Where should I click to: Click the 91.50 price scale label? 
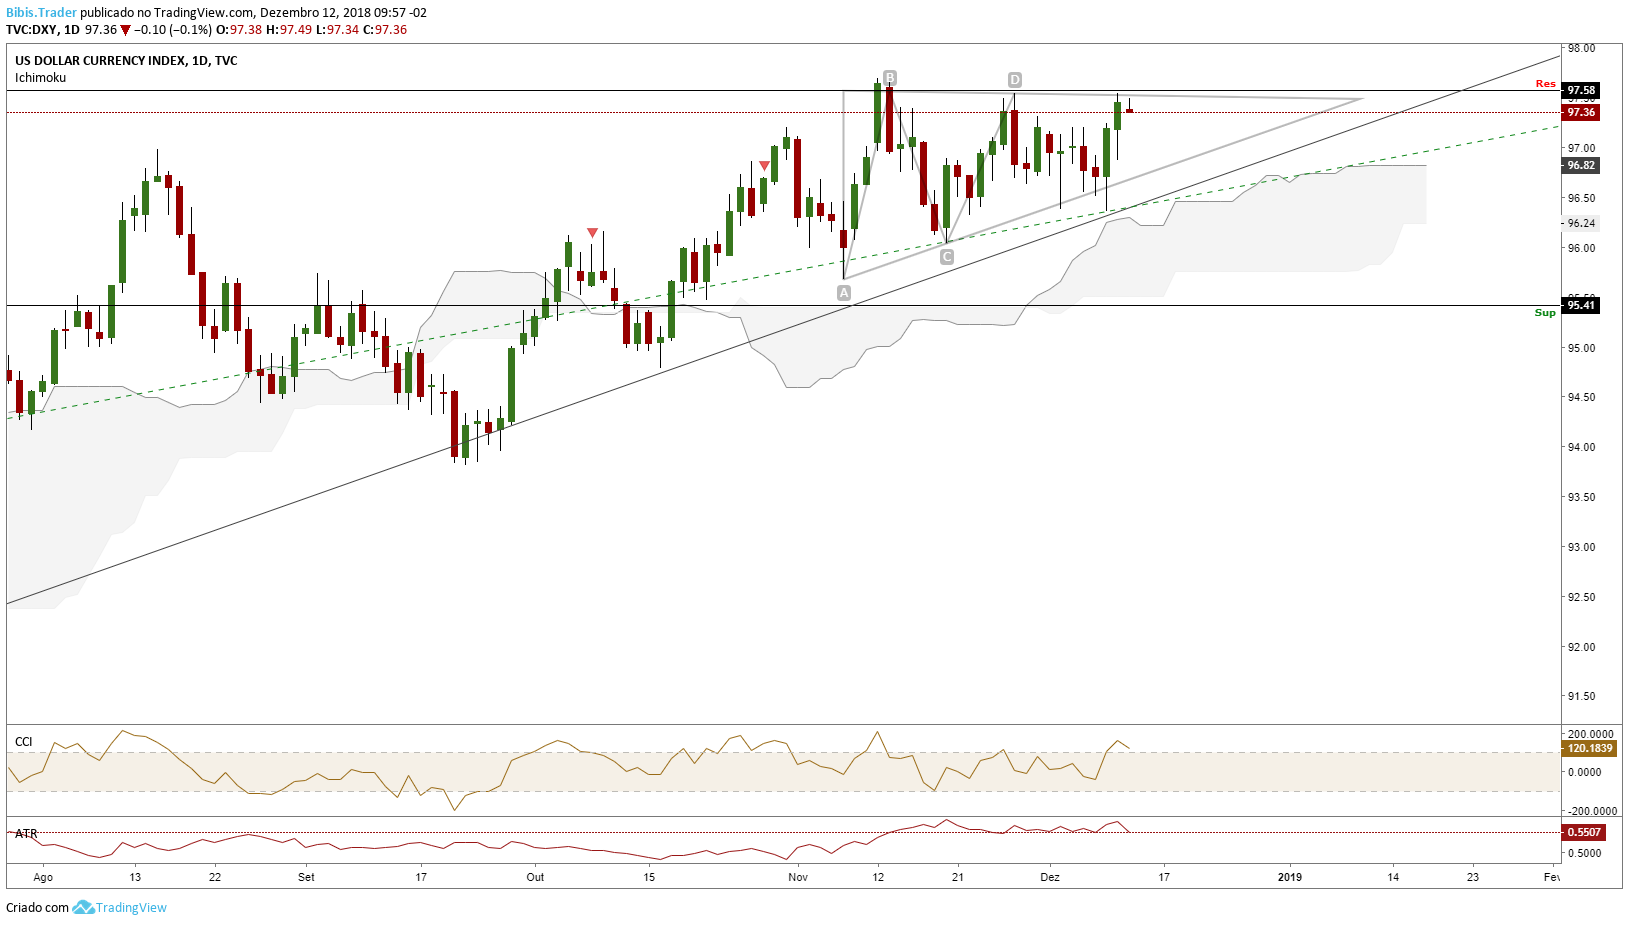click(1582, 696)
